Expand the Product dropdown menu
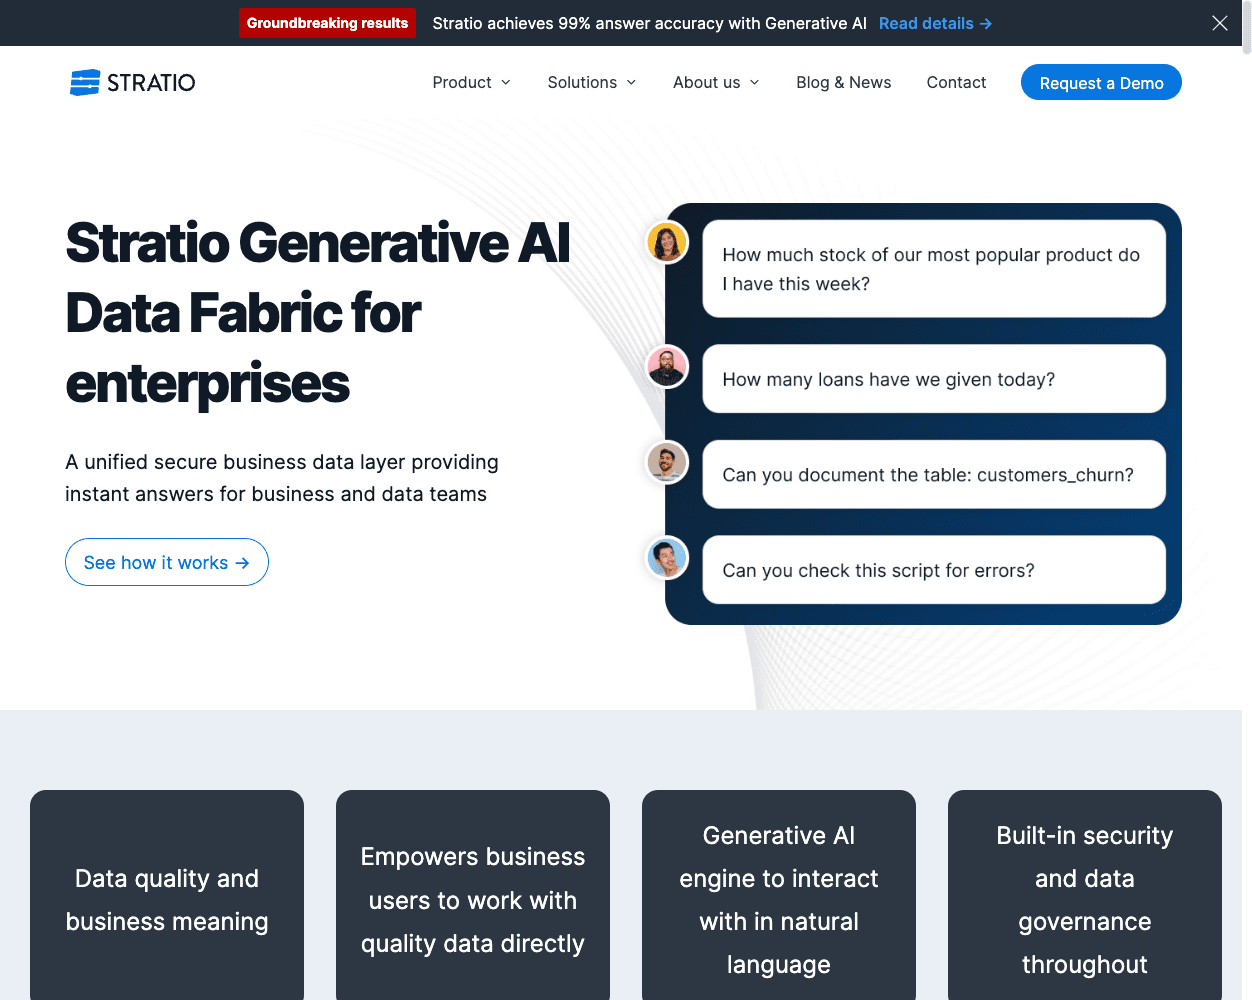The image size is (1252, 1000). pos(471,82)
